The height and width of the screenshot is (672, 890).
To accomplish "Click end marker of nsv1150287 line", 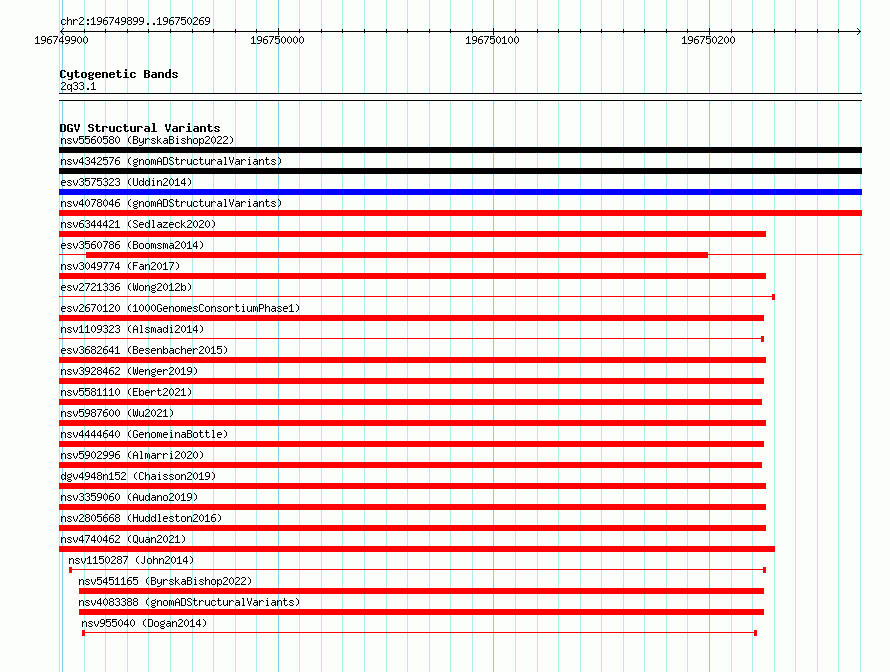I will click(765, 570).
